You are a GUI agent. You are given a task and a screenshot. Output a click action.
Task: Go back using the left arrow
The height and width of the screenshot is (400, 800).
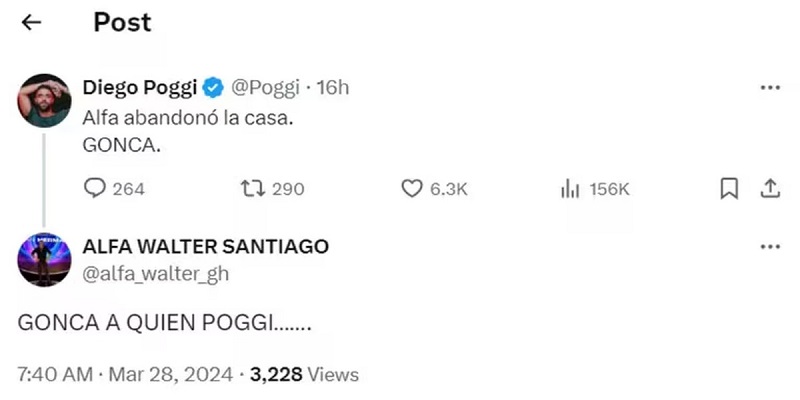click(32, 23)
